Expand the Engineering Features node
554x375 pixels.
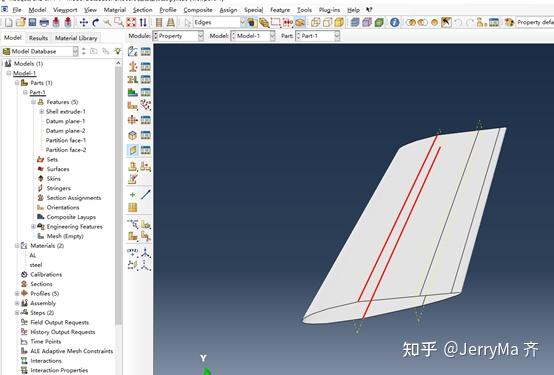point(34,226)
